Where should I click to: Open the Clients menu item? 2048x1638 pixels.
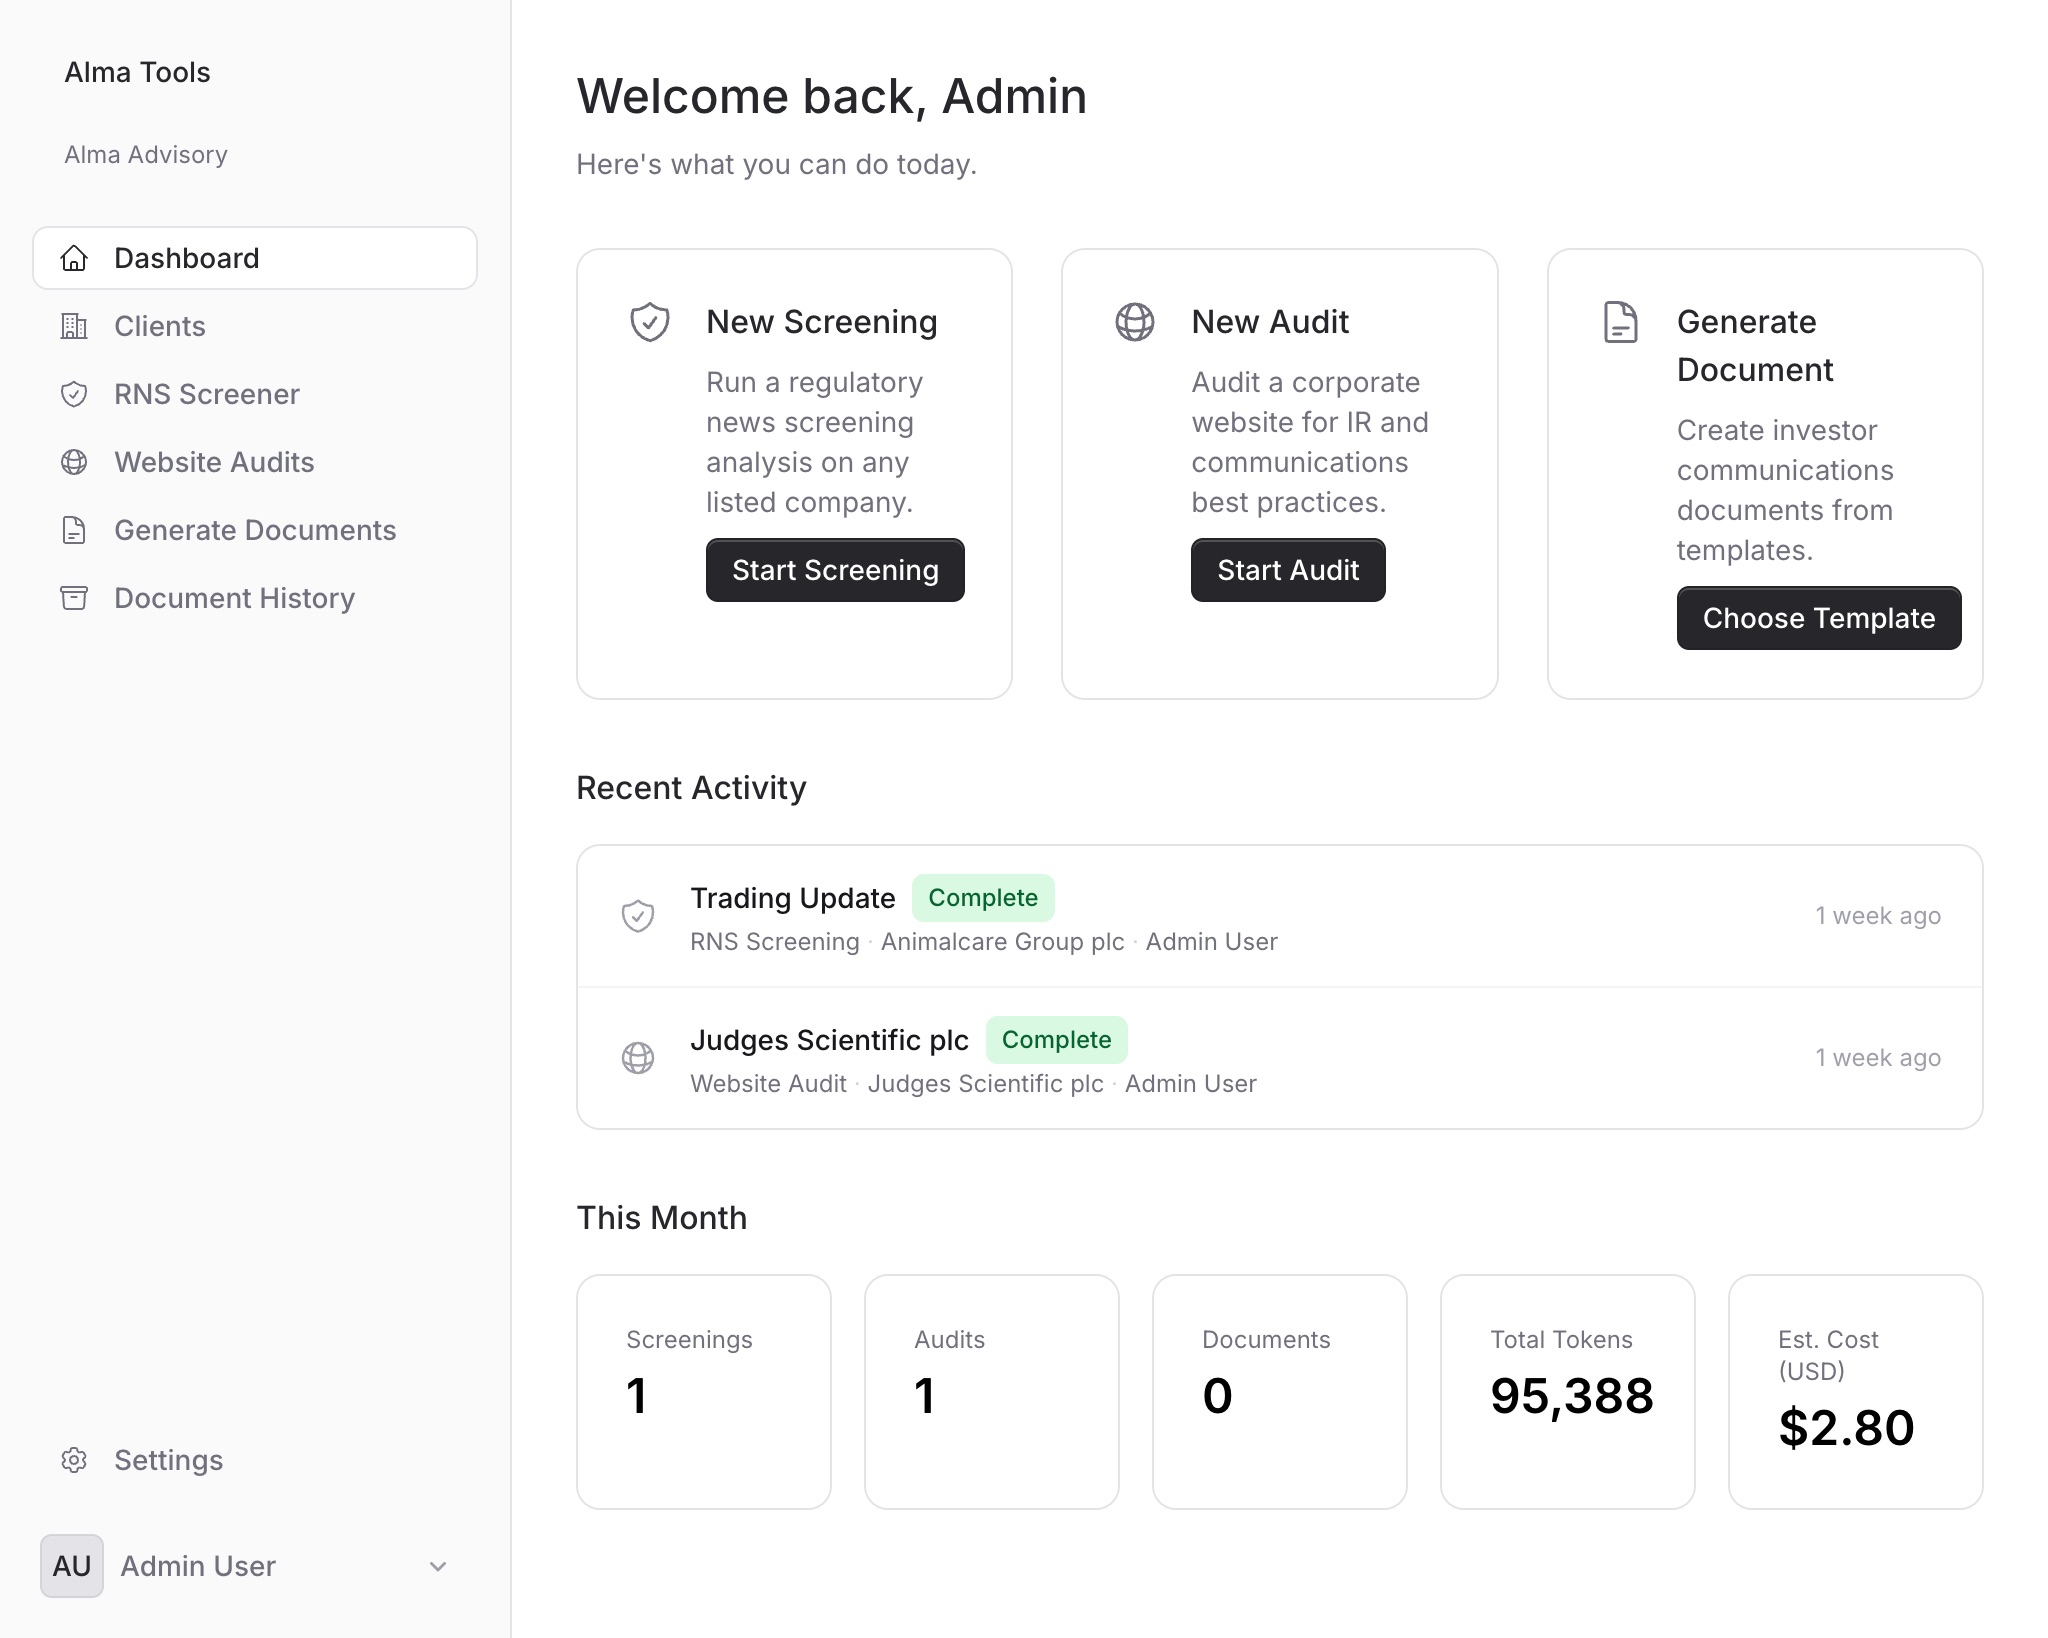[160, 326]
